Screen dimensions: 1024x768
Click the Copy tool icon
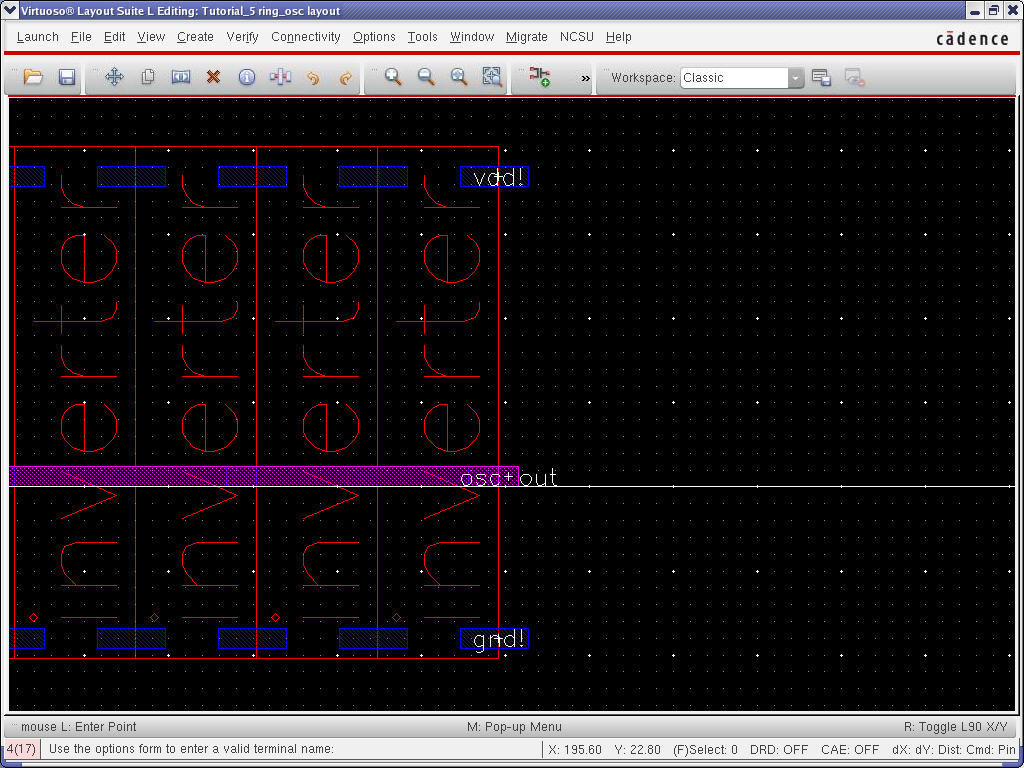(148, 77)
